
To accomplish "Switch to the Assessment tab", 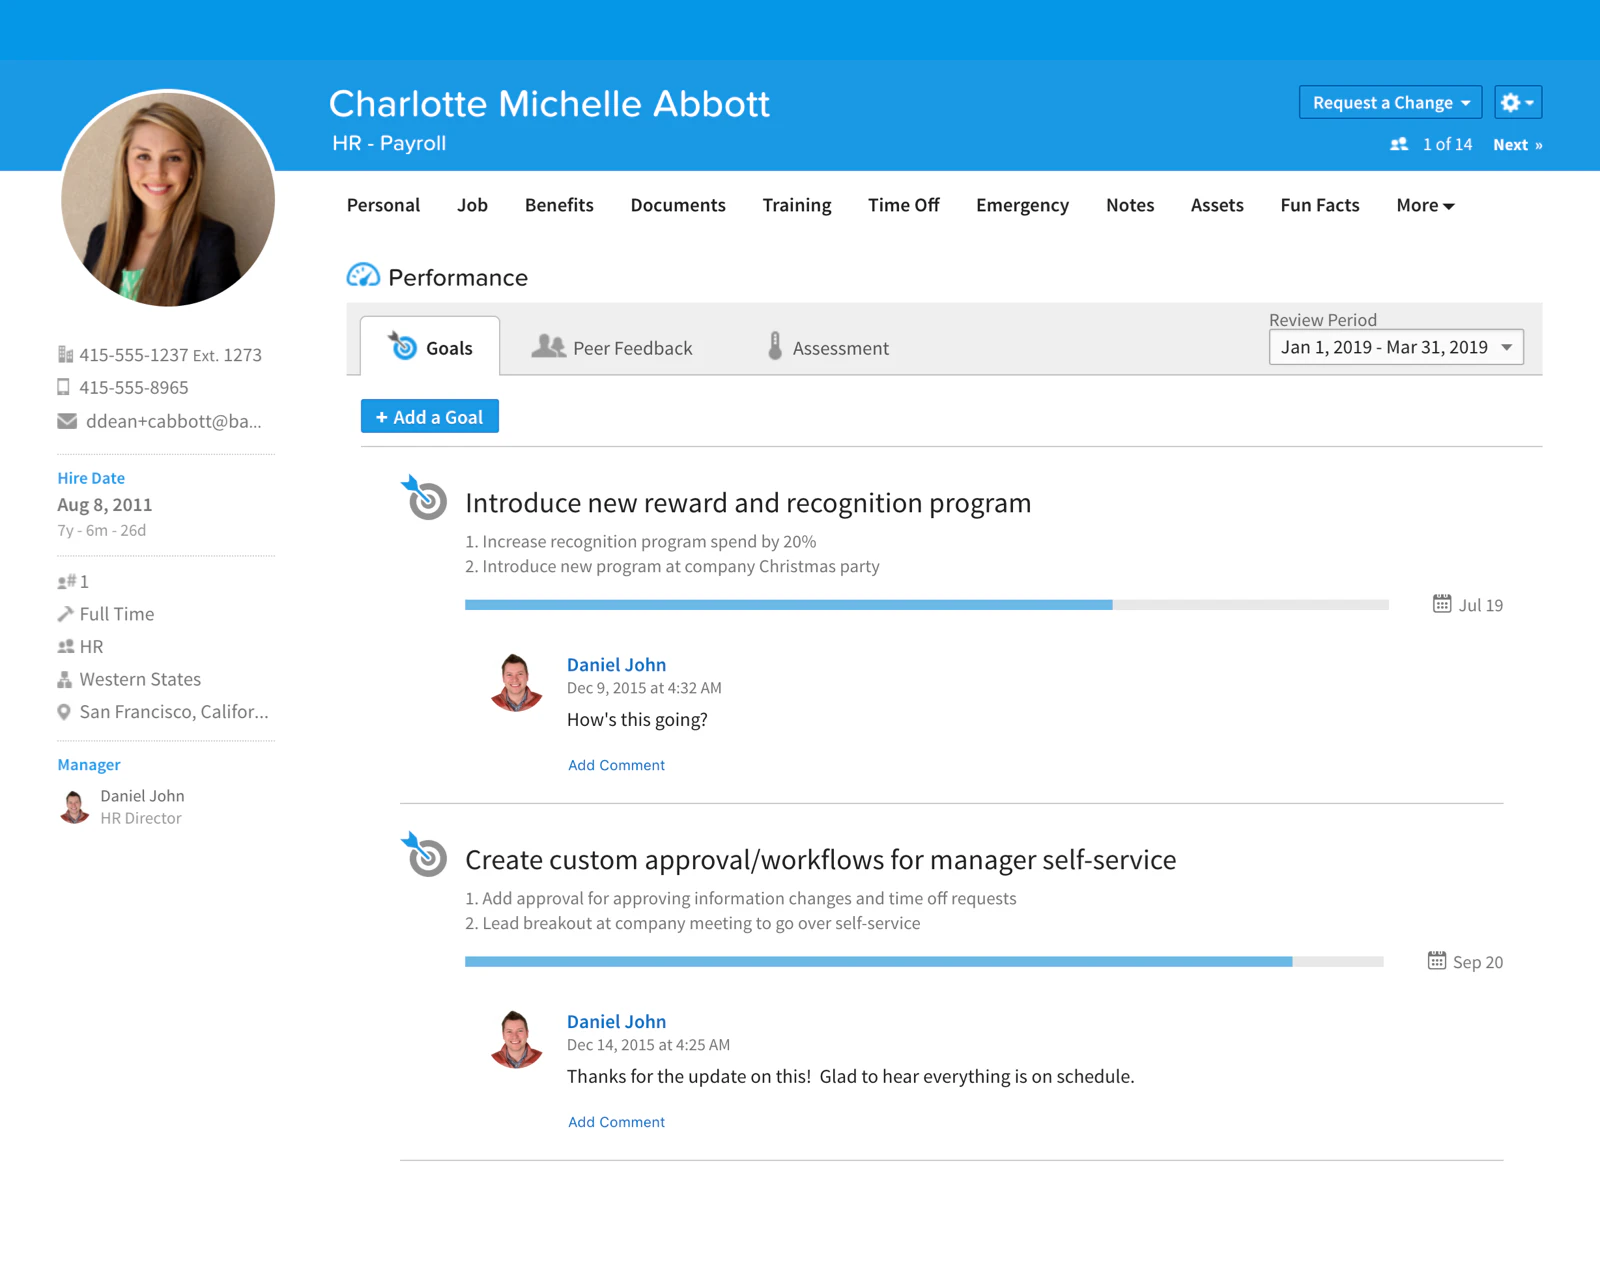I will [x=828, y=347].
